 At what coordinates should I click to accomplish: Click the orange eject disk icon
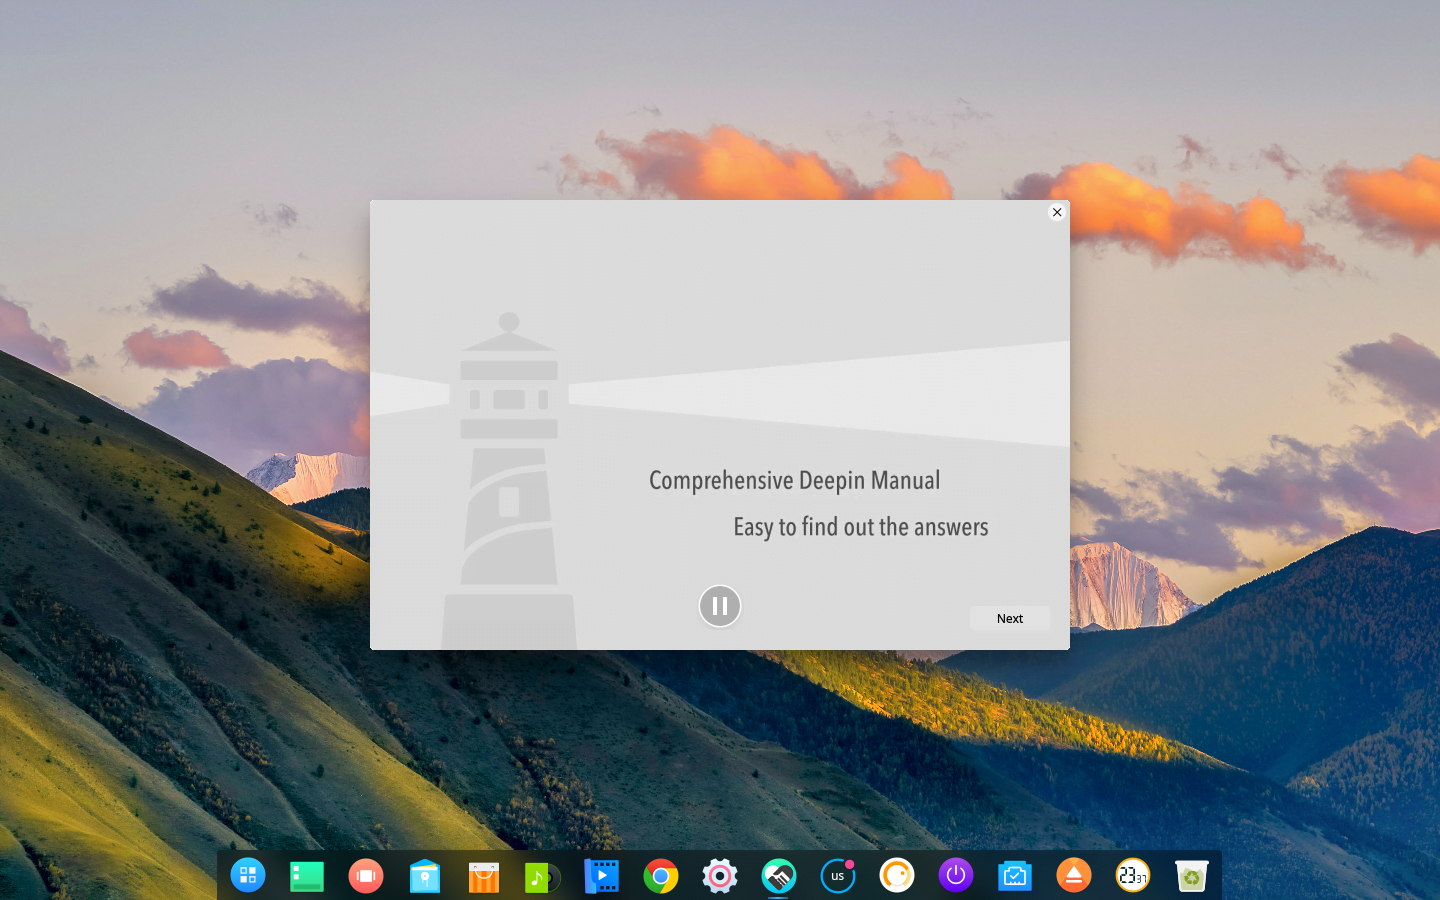1074,876
